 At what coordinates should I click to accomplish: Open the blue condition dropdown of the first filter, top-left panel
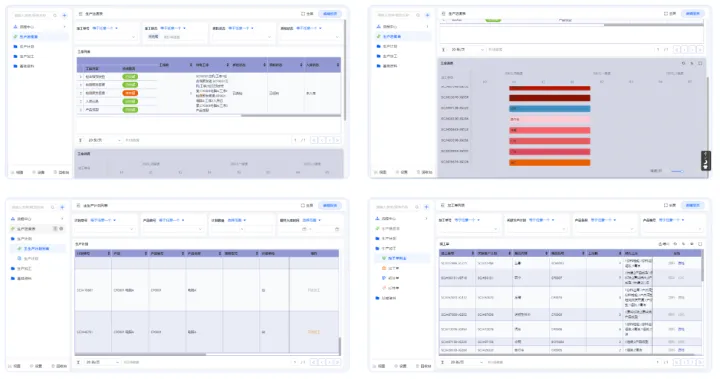(105, 28)
